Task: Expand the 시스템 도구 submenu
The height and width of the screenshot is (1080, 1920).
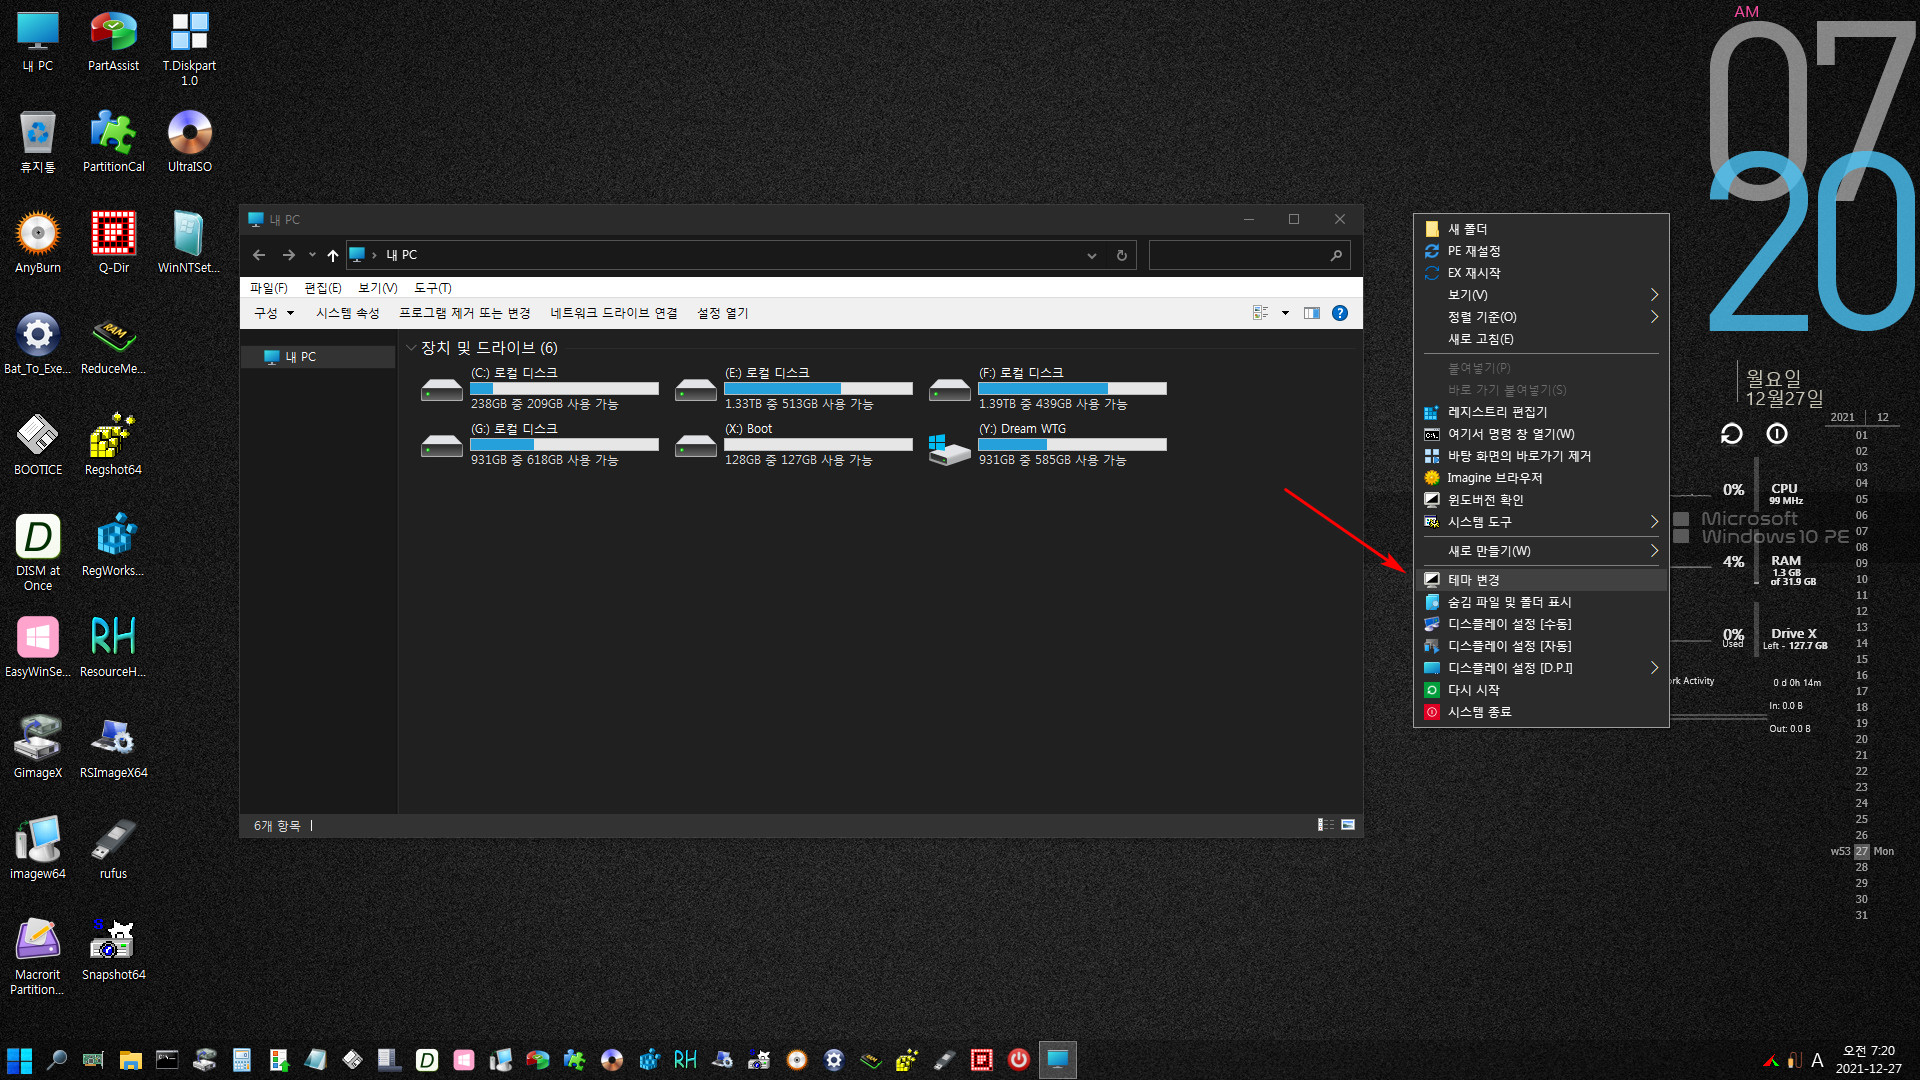Action: [1541, 522]
